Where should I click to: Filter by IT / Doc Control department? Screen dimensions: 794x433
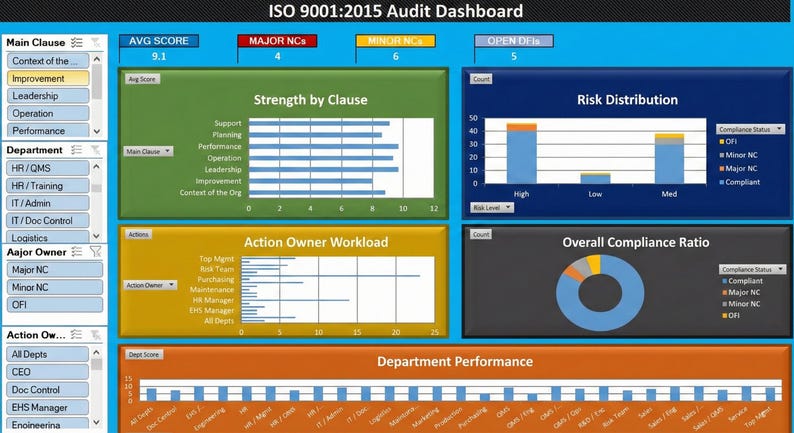48,221
